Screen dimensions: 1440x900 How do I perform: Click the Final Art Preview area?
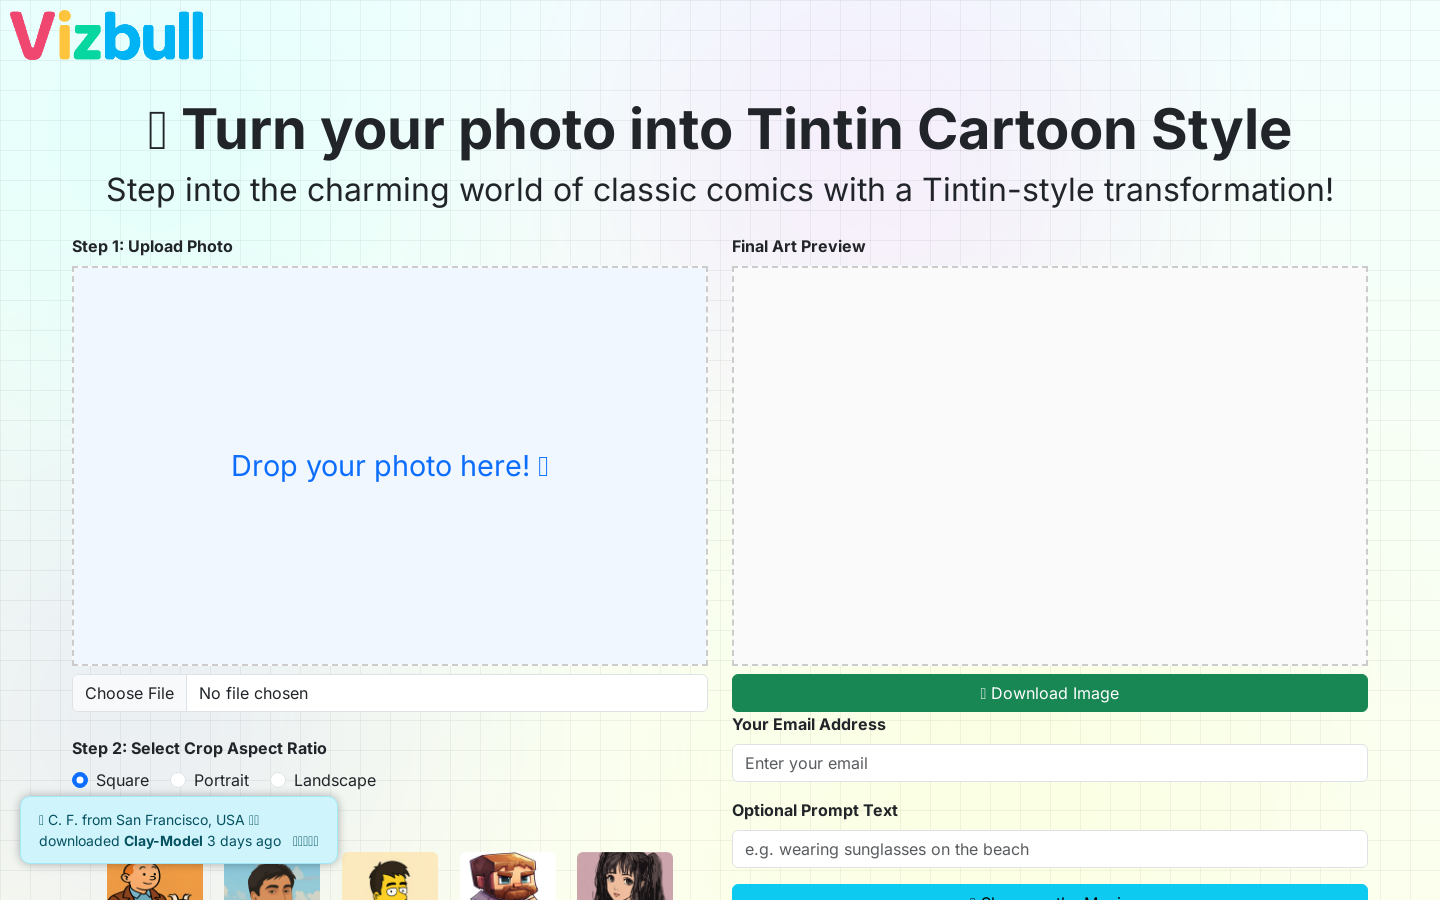pos(1050,466)
